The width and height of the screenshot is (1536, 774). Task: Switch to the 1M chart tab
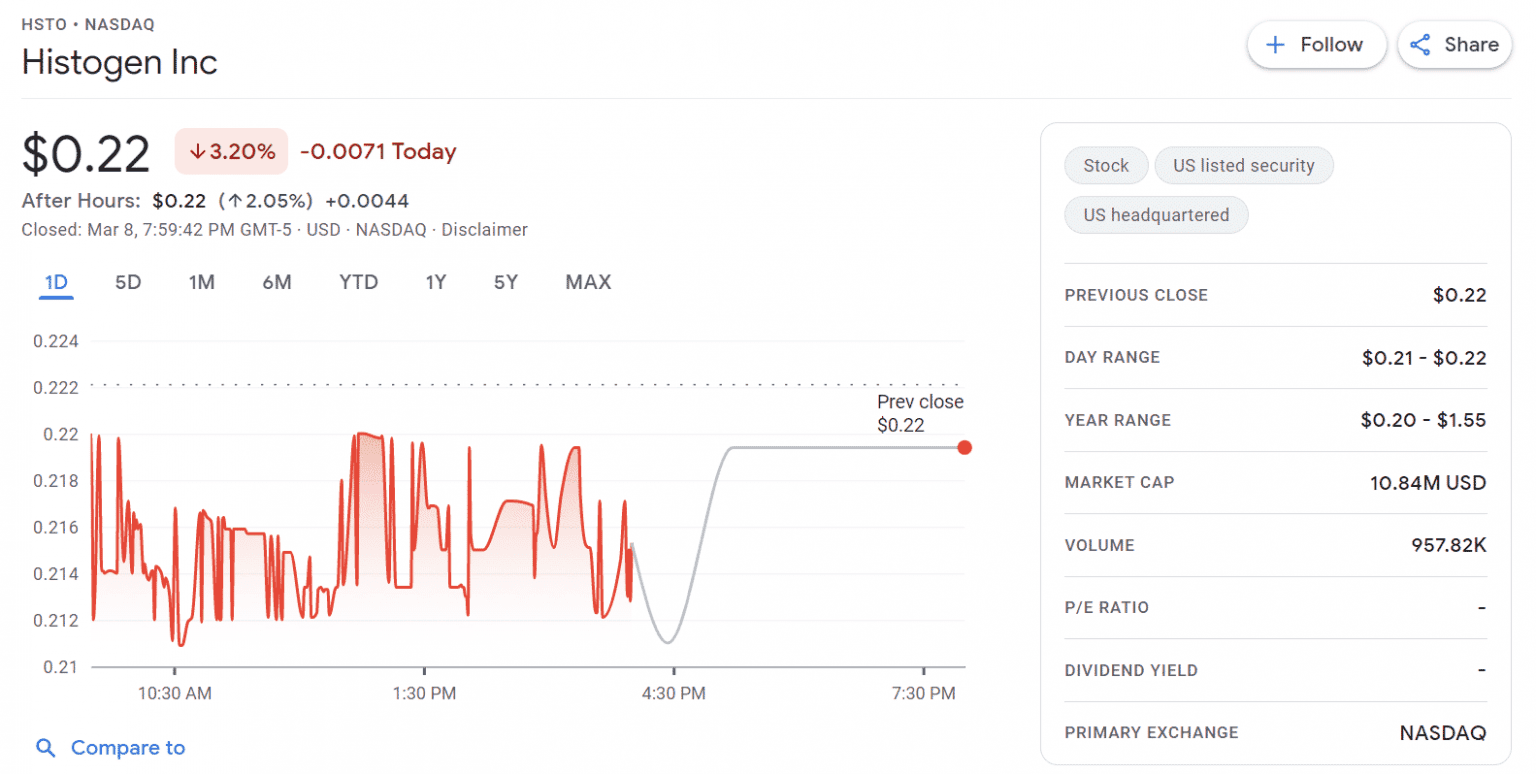pos(201,282)
